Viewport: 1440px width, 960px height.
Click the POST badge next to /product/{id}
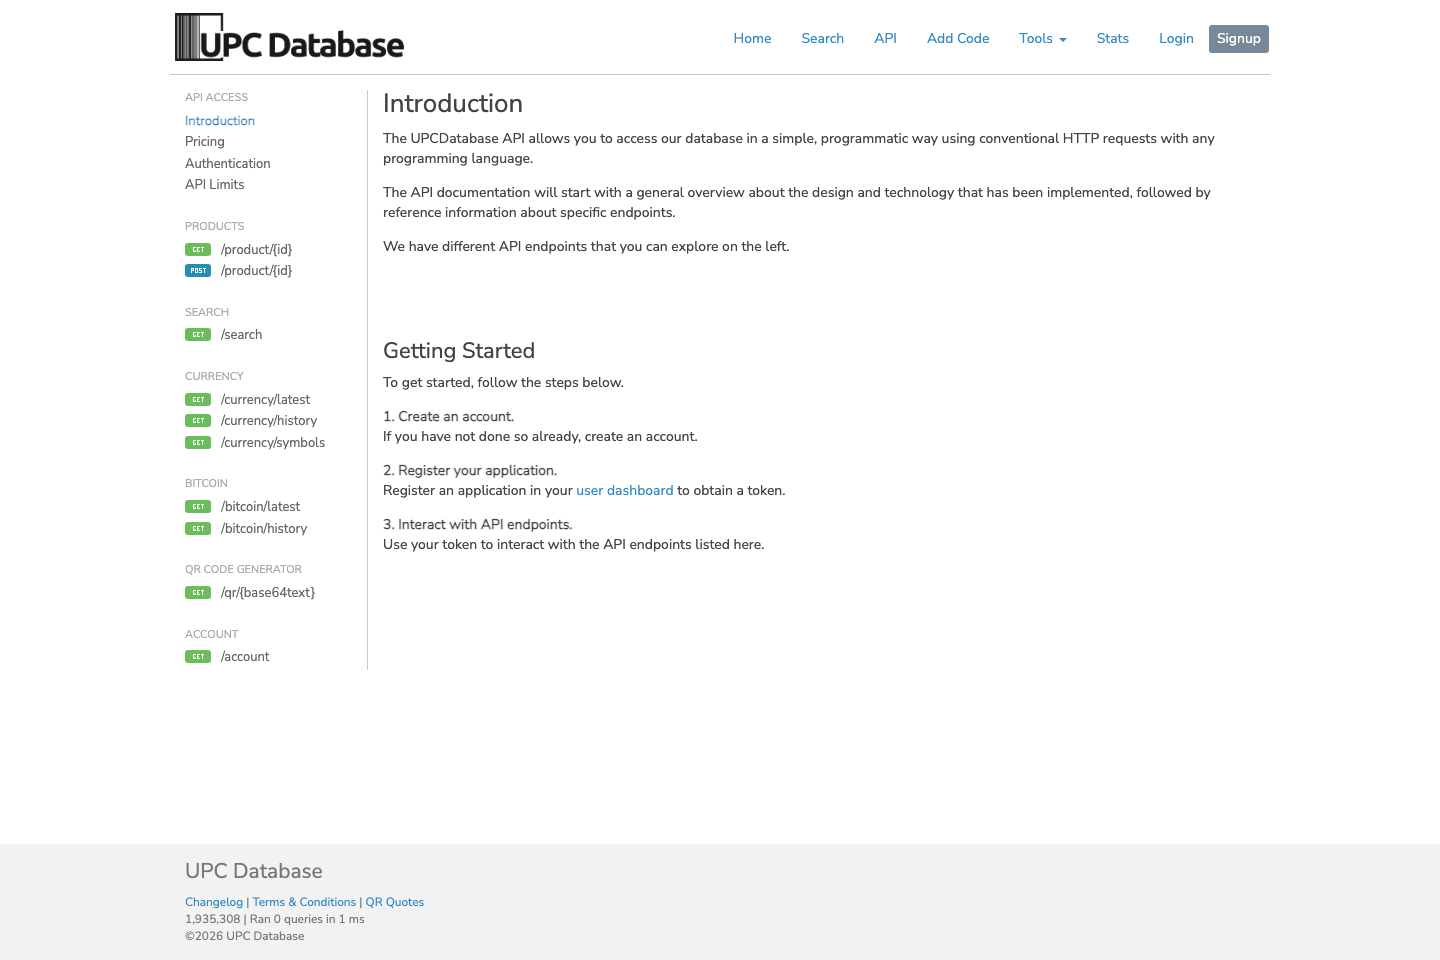(198, 270)
